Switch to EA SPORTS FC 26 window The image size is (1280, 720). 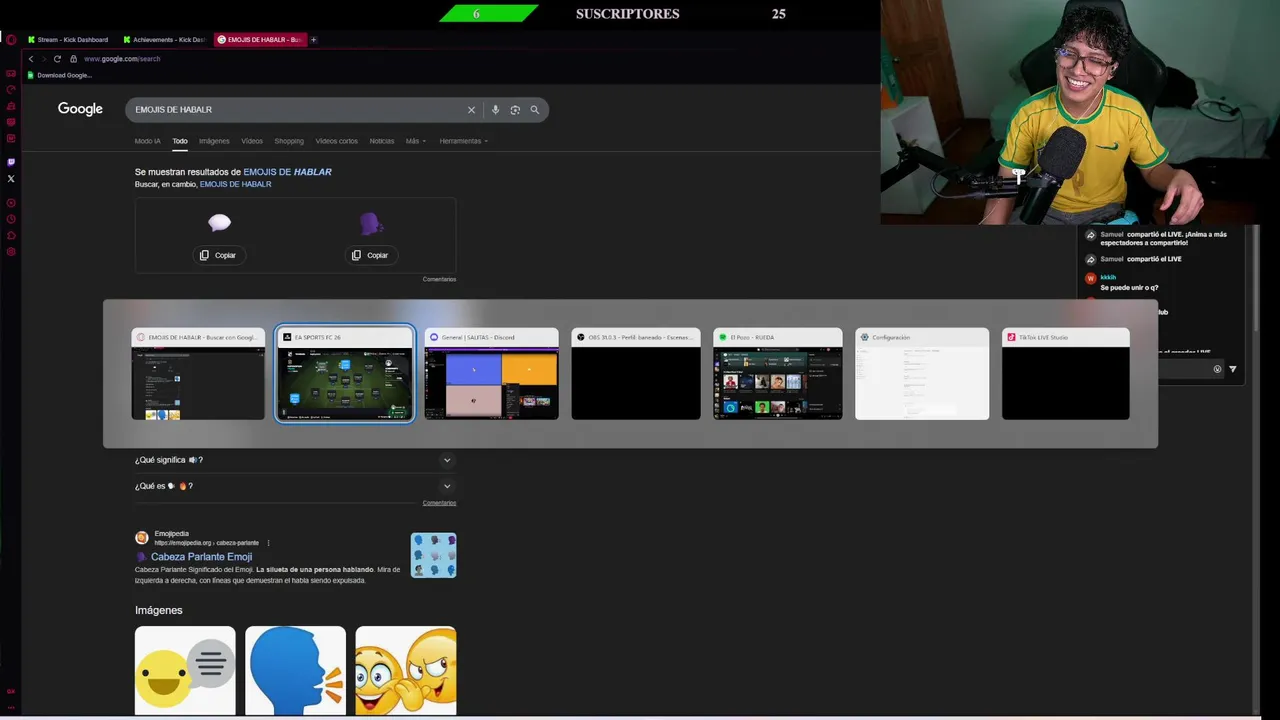click(x=345, y=374)
